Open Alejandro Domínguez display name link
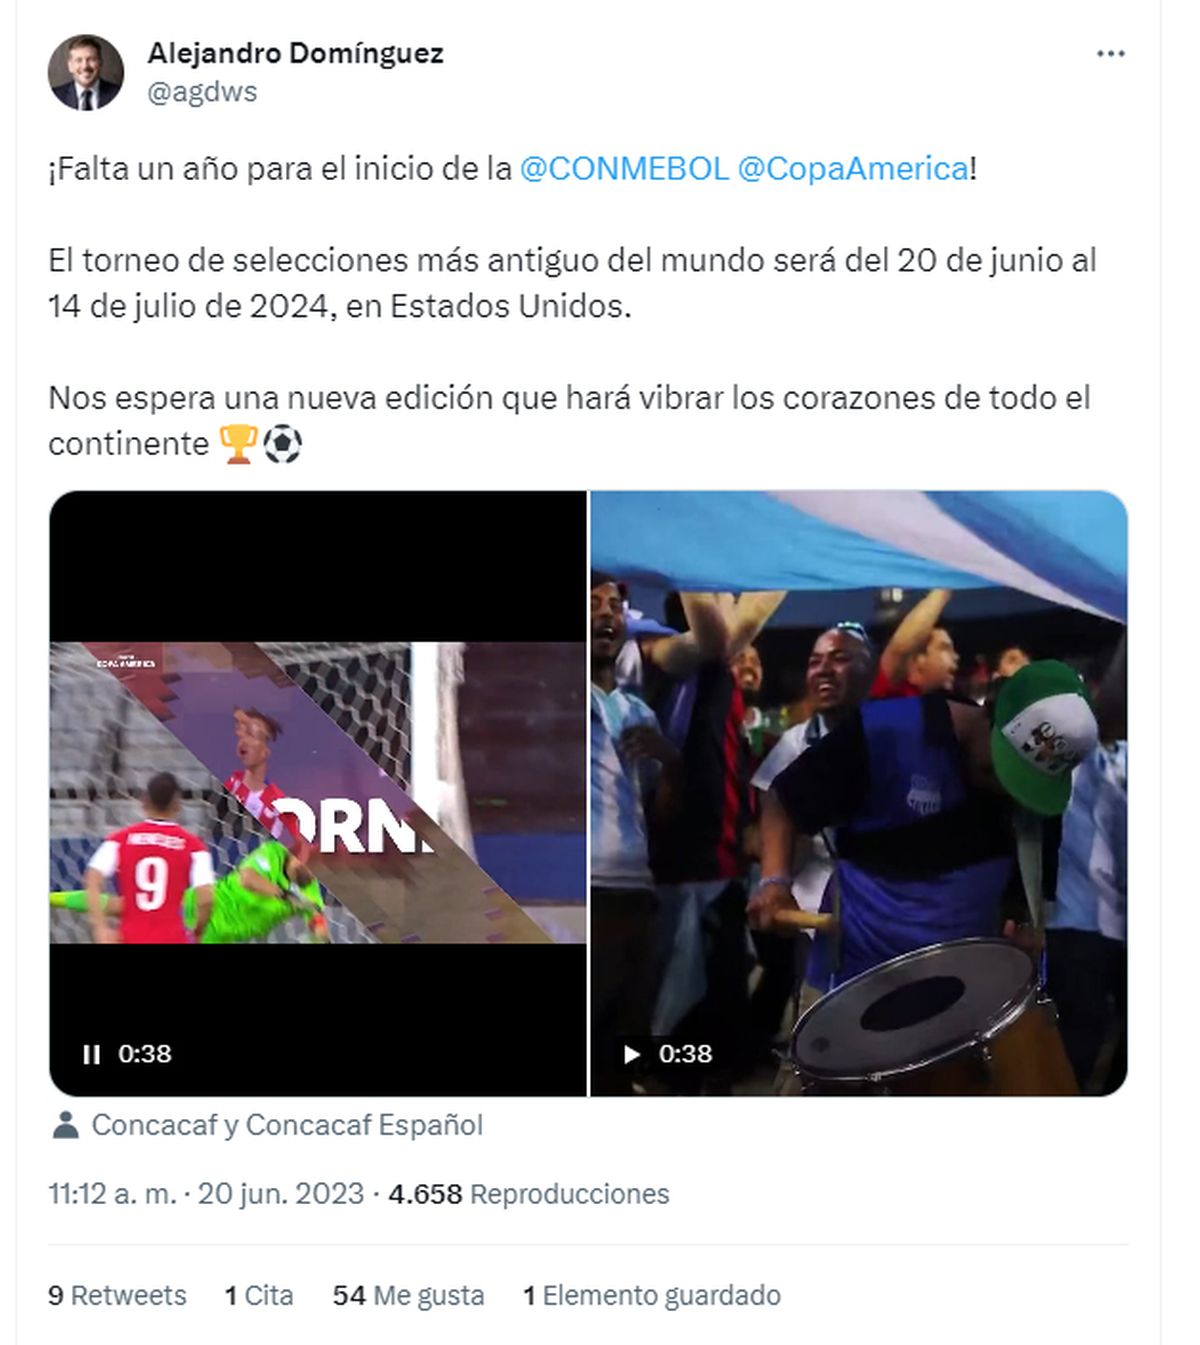1200x1345 pixels. (296, 53)
